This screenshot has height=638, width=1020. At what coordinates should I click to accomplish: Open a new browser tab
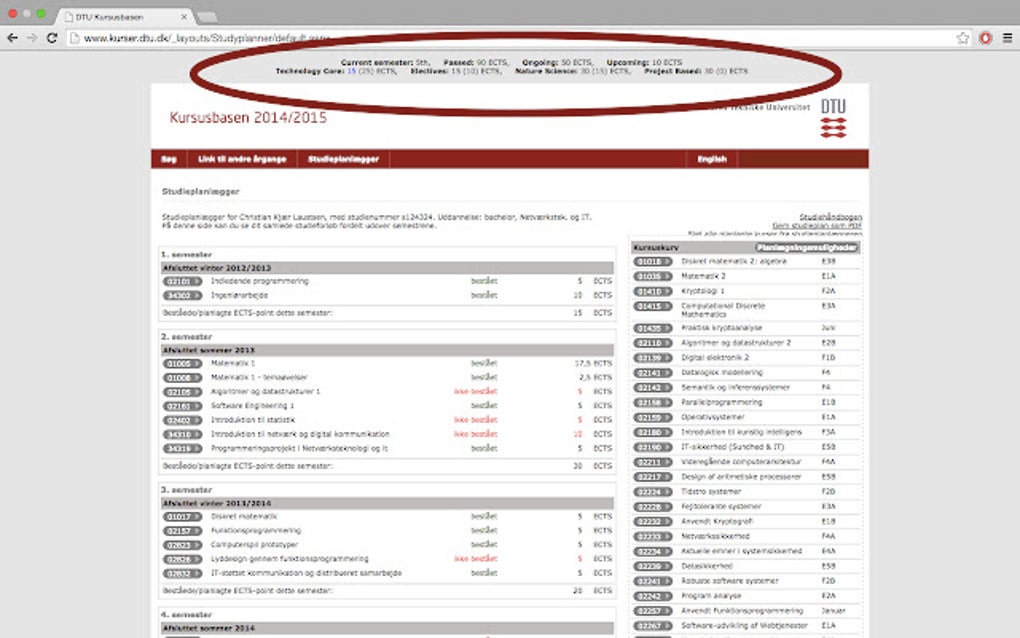click(x=208, y=16)
